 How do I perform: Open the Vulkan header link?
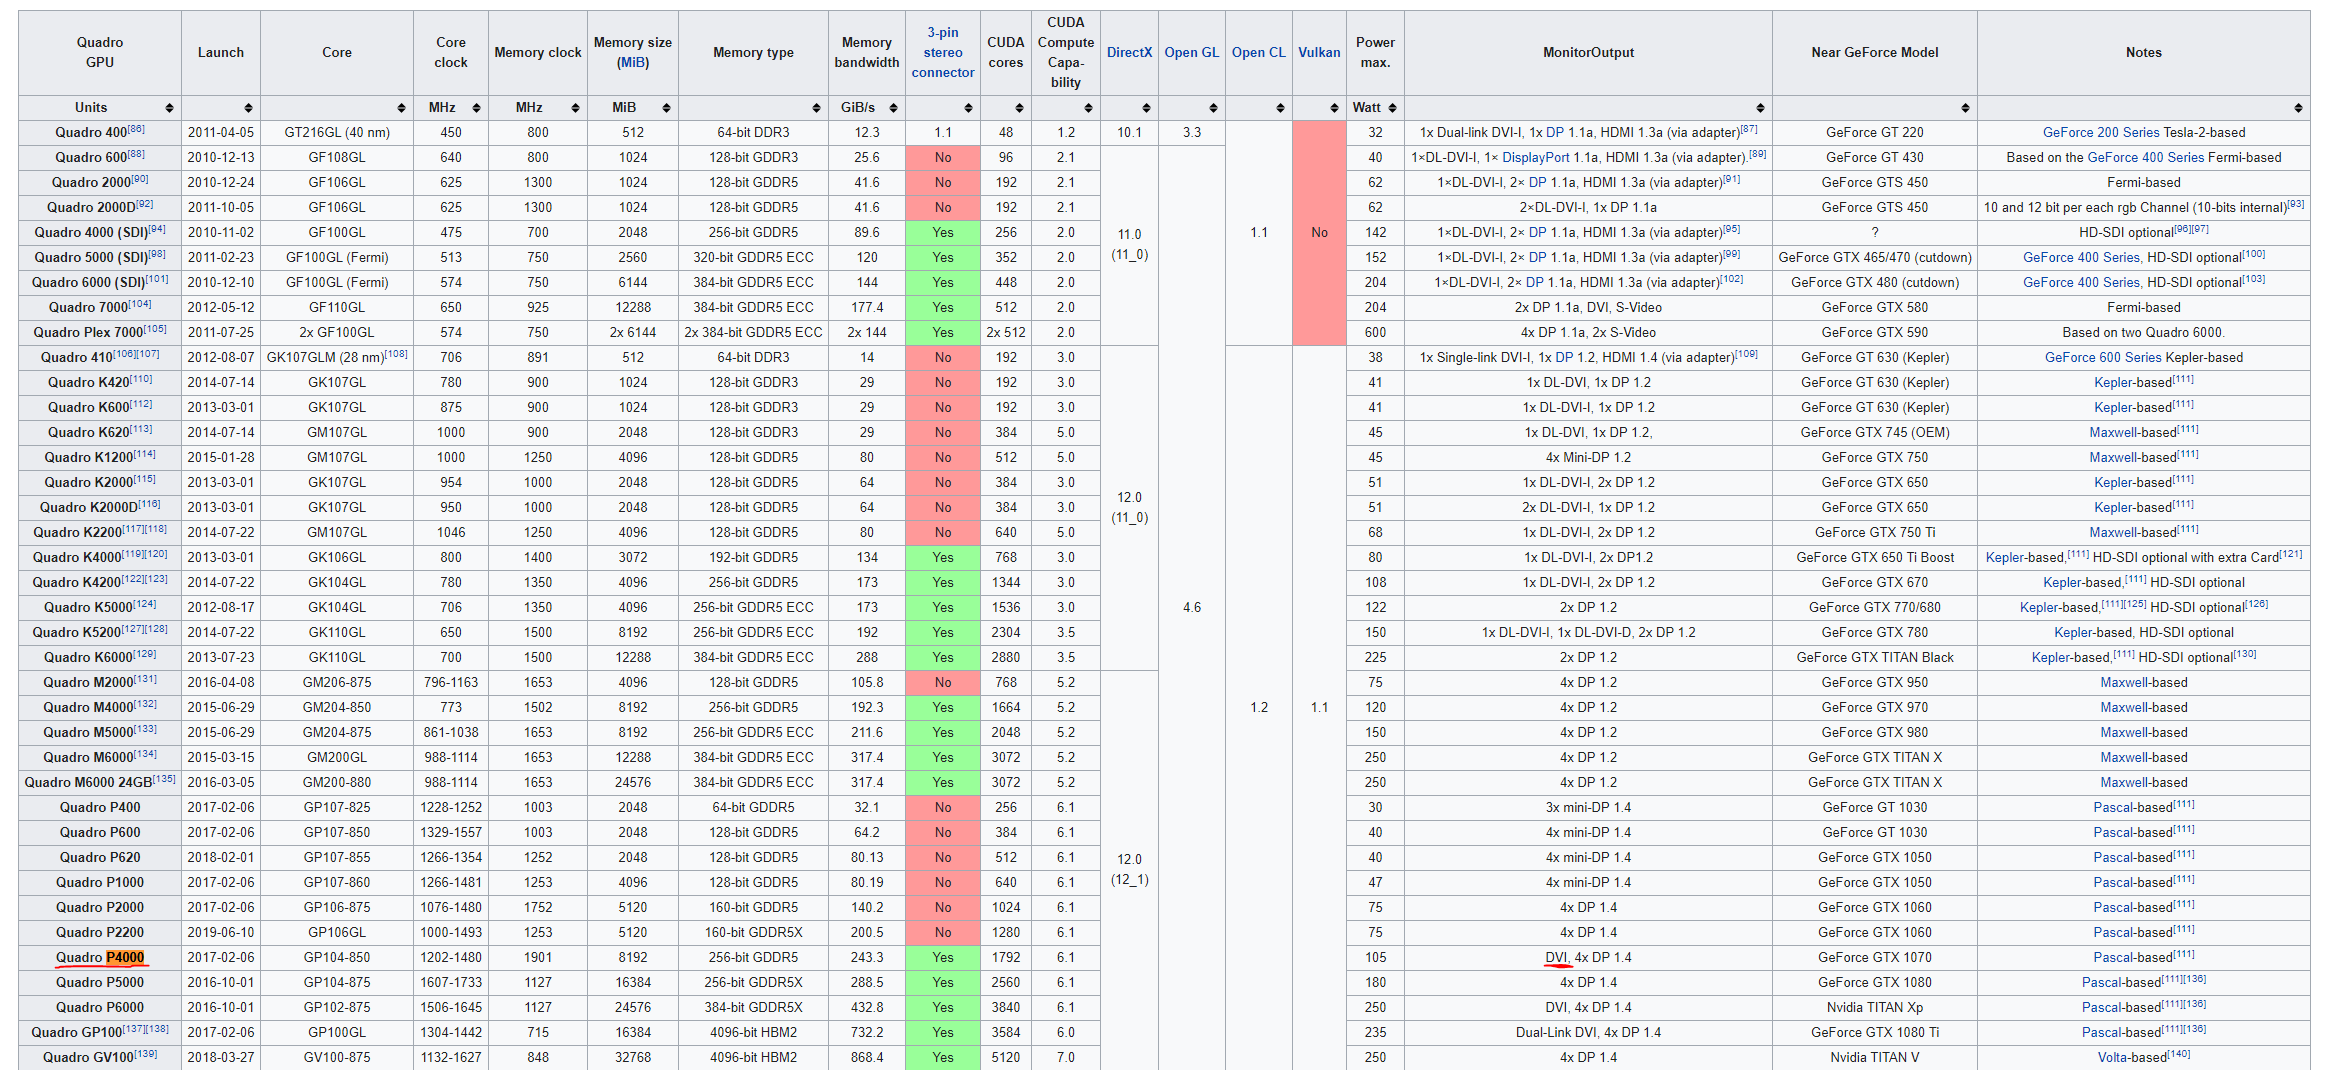[1319, 53]
